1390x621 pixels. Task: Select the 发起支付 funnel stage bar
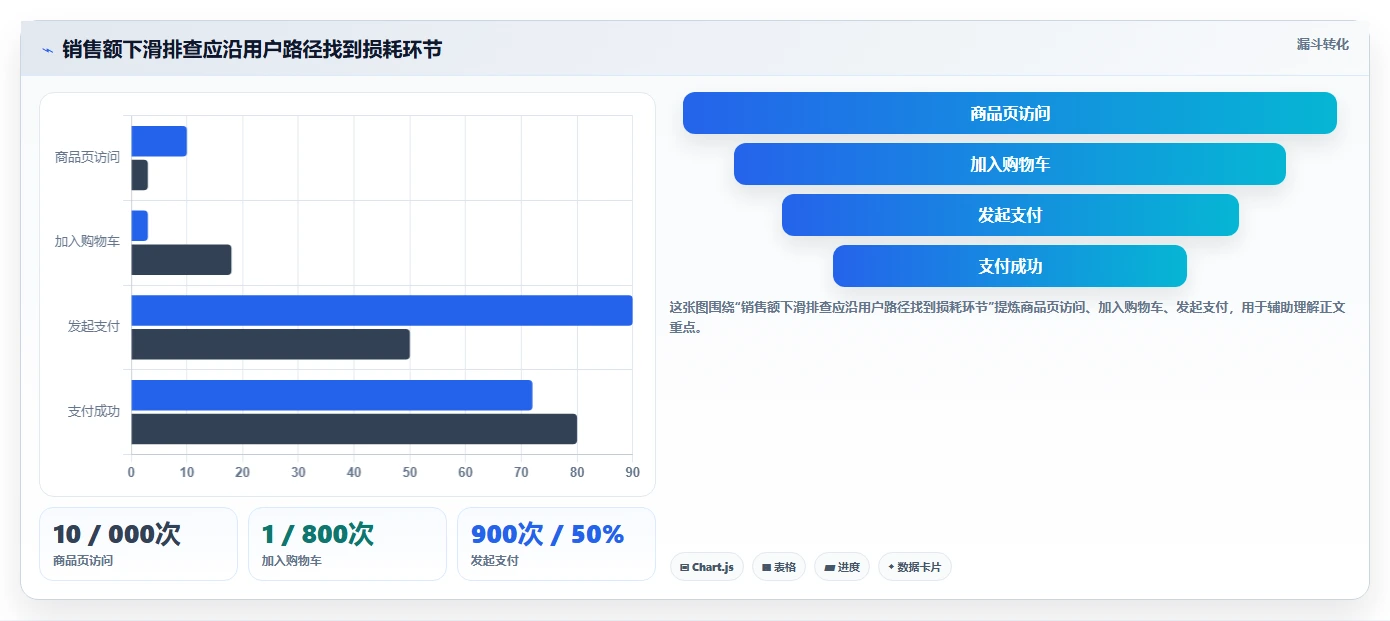pos(1010,215)
